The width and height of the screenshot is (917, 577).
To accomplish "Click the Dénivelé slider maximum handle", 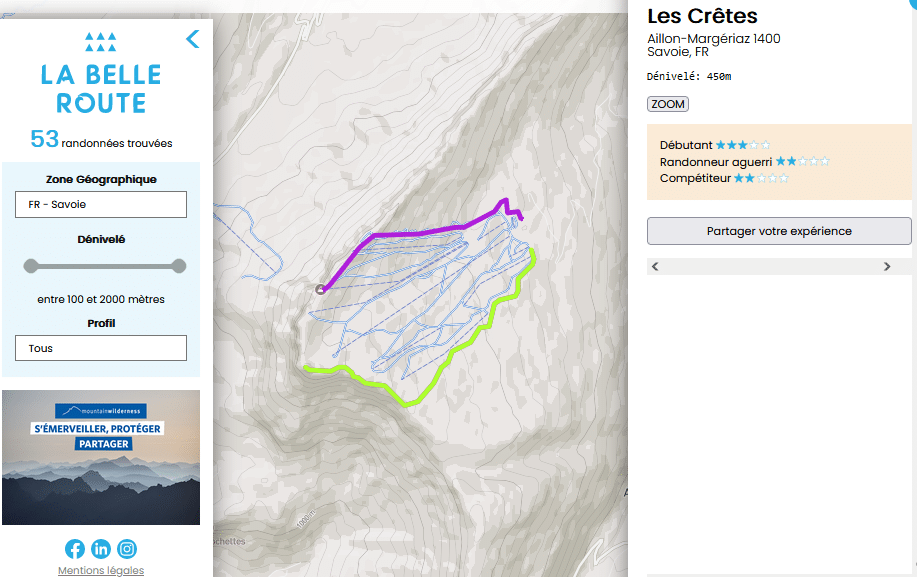I will click(x=179, y=266).
